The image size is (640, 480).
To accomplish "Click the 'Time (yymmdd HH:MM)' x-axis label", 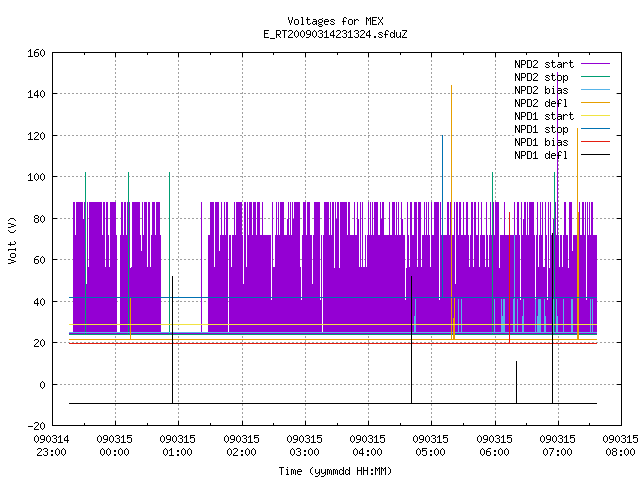I will point(335,471).
